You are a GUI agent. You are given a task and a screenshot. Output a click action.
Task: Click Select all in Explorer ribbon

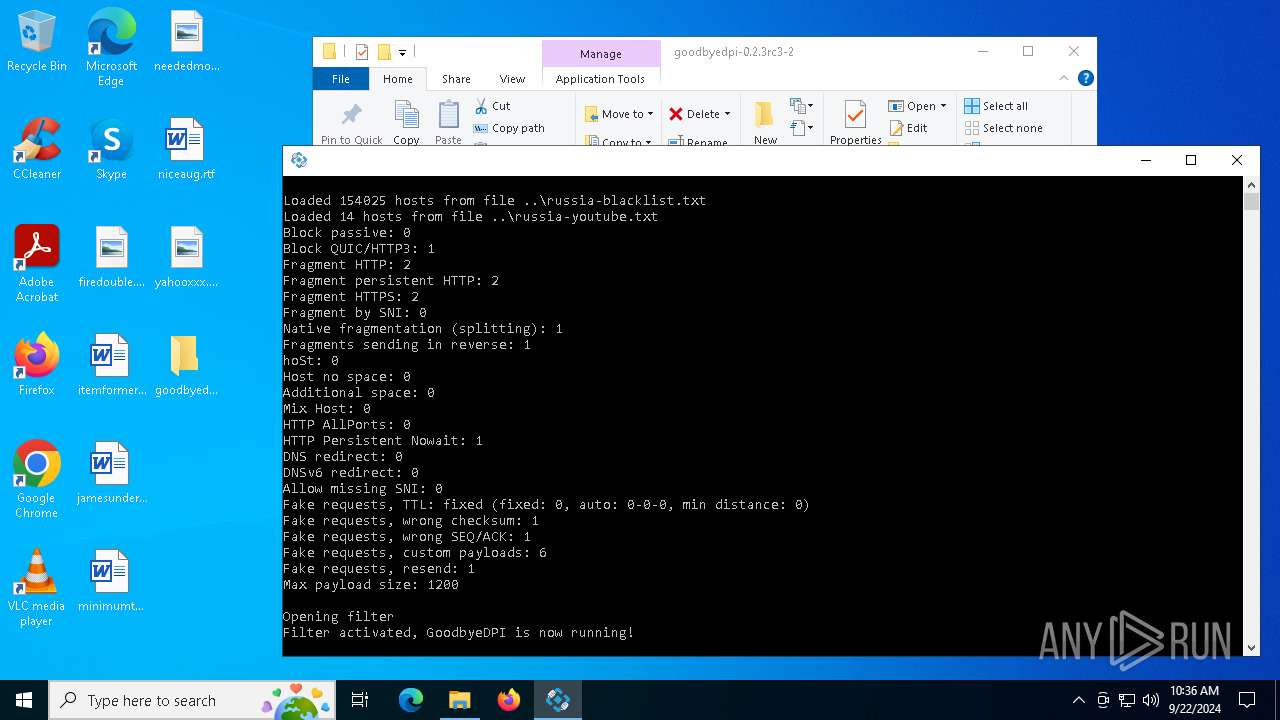tap(996, 106)
